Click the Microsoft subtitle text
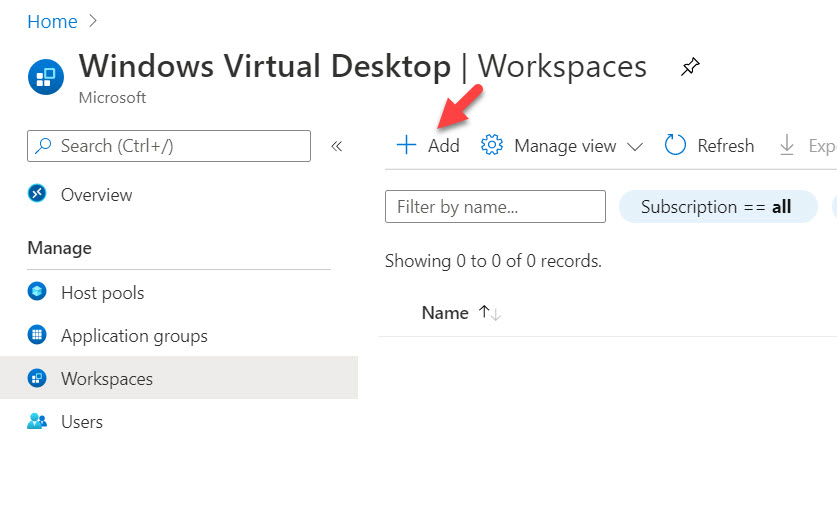 tap(112, 98)
